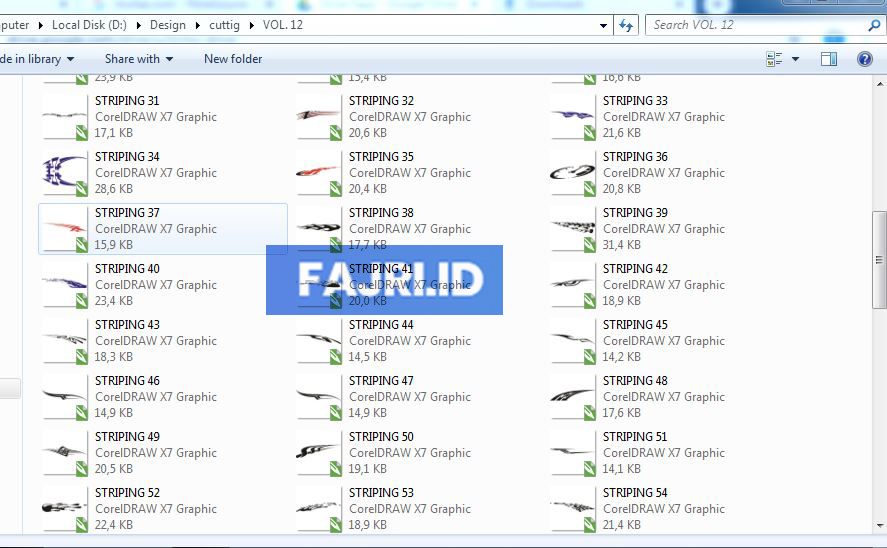Expand the arrow after cuttig in path

pos(252,25)
